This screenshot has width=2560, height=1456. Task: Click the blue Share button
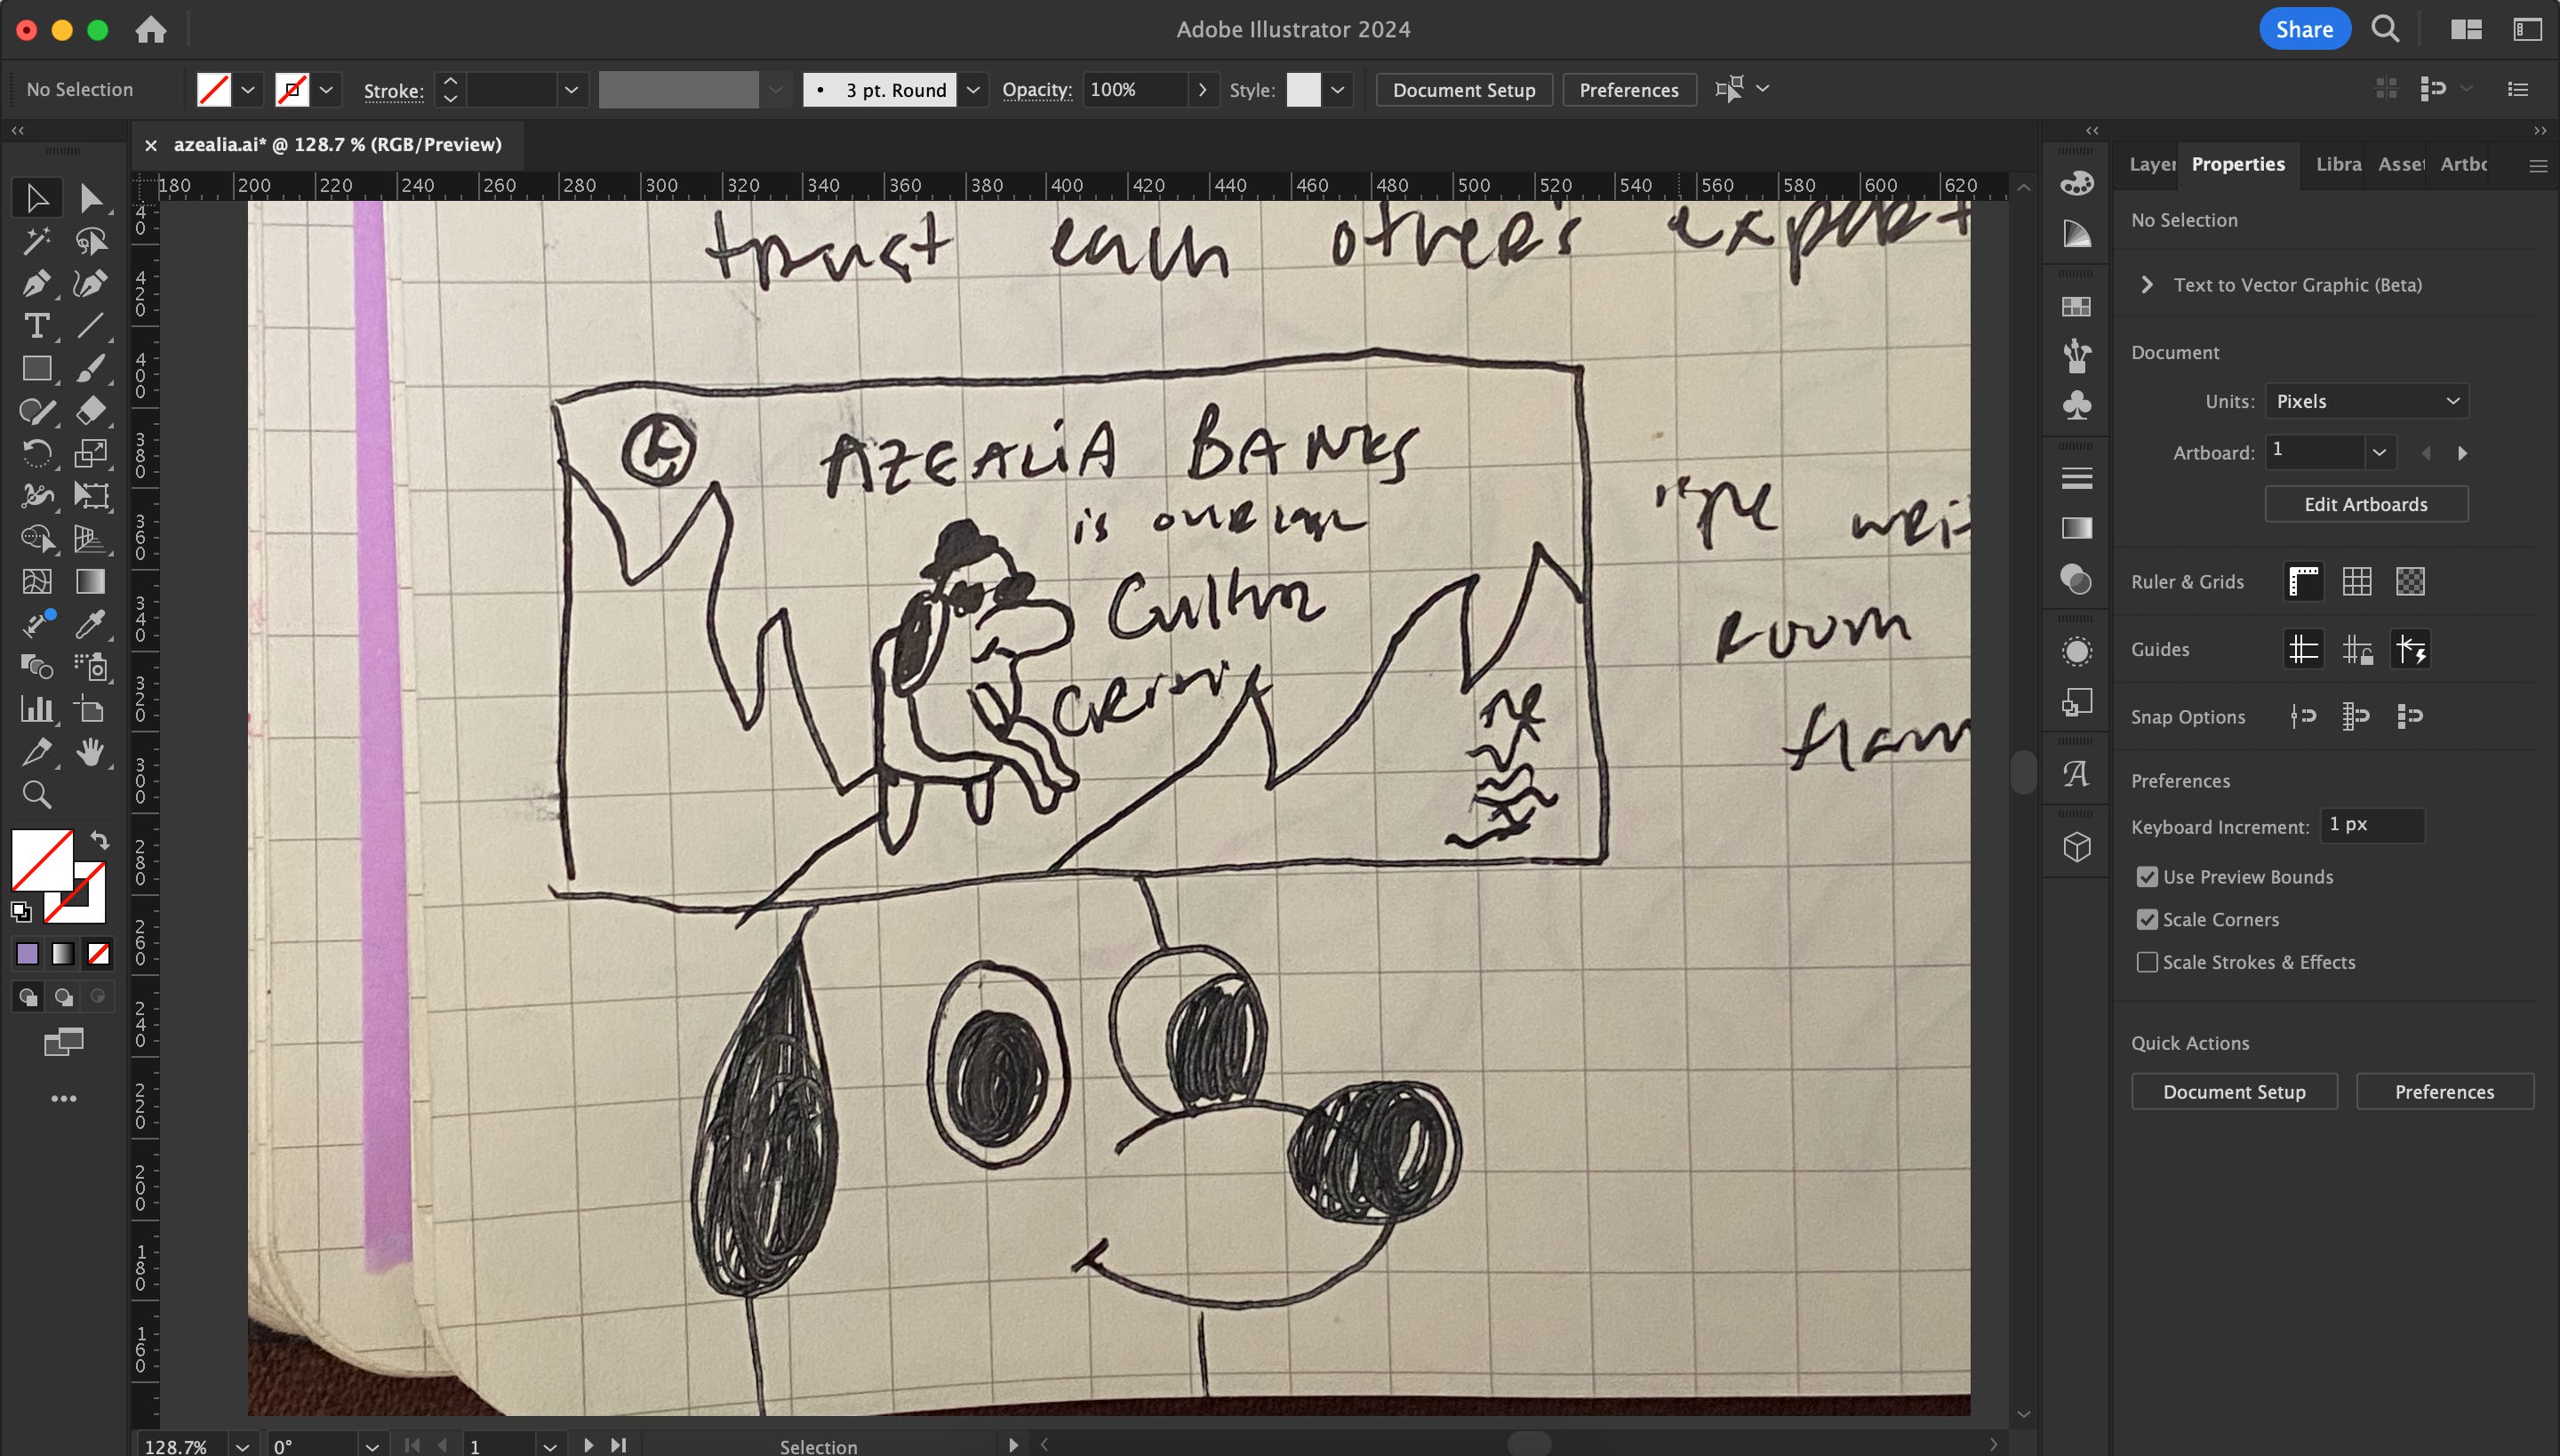point(2304,29)
